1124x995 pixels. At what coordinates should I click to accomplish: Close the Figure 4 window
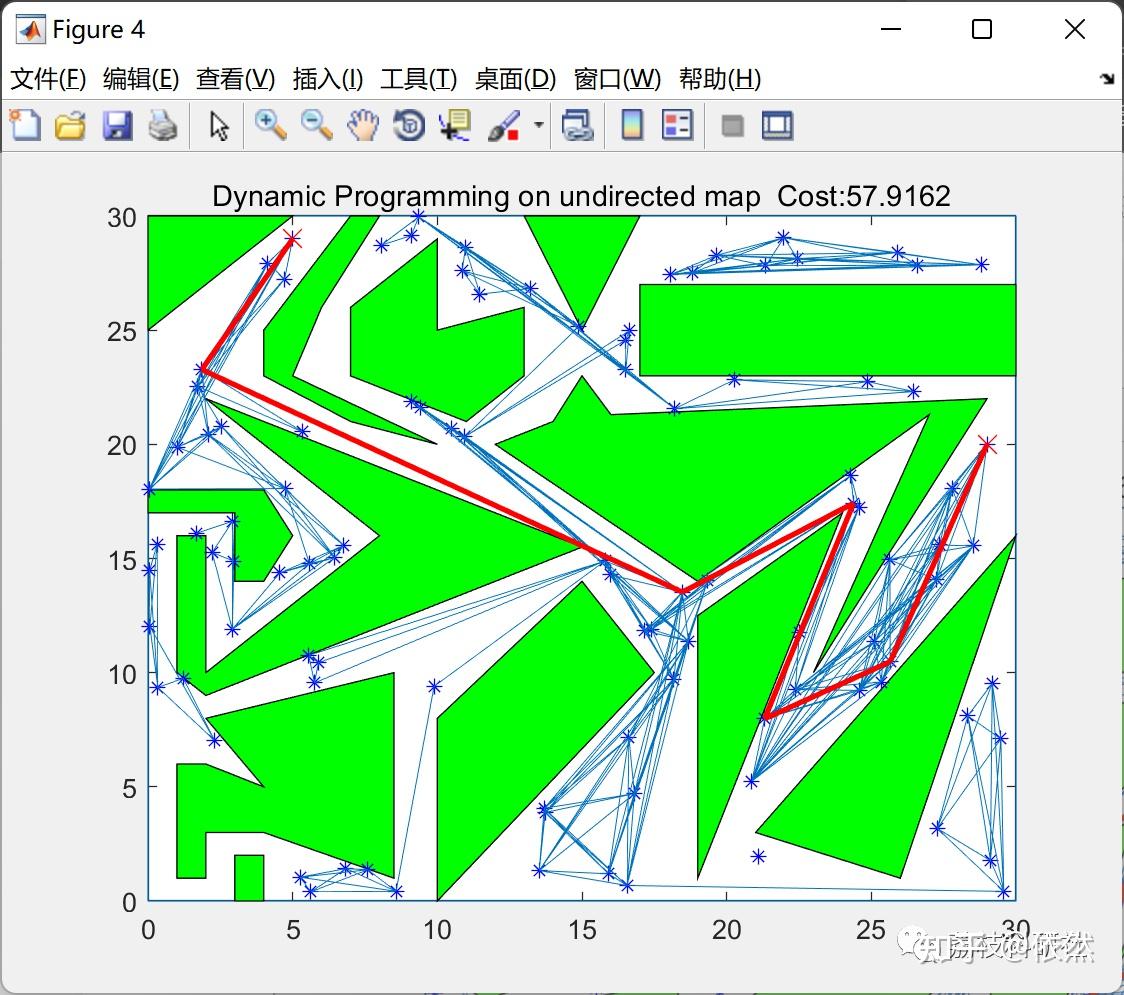[x=1075, y=29]
